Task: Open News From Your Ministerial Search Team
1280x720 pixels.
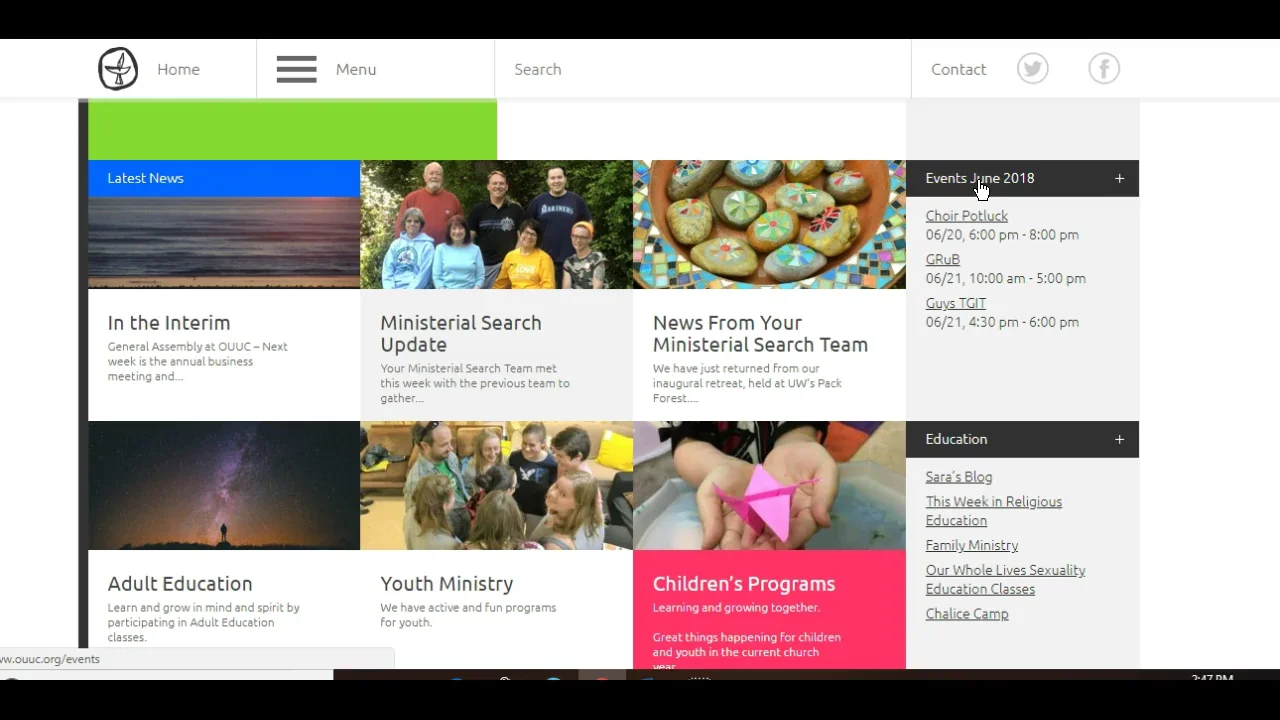Action: [x=760, y=334]
